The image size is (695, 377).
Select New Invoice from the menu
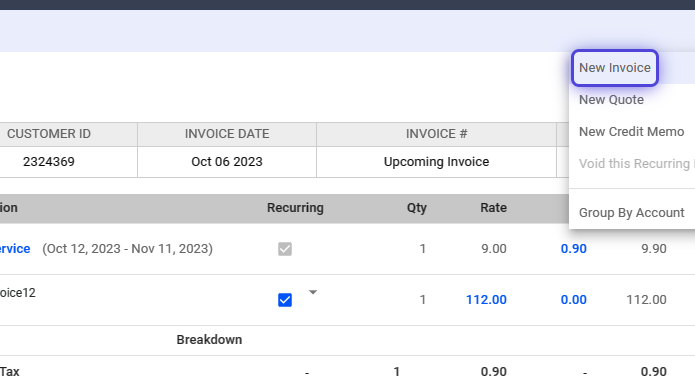pyautogui.click(x=614, y=68)
